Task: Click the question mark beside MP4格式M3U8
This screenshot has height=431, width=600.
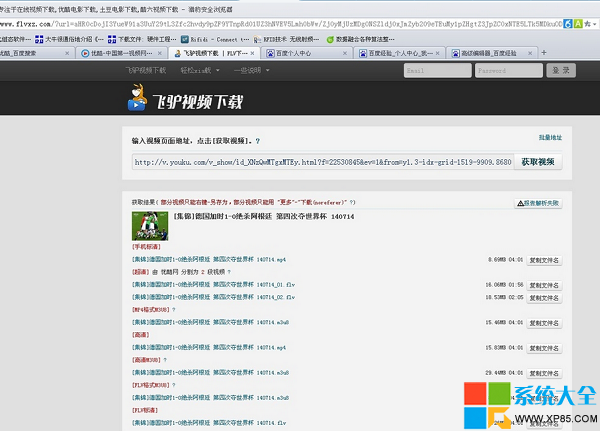Action: [173, 310]
